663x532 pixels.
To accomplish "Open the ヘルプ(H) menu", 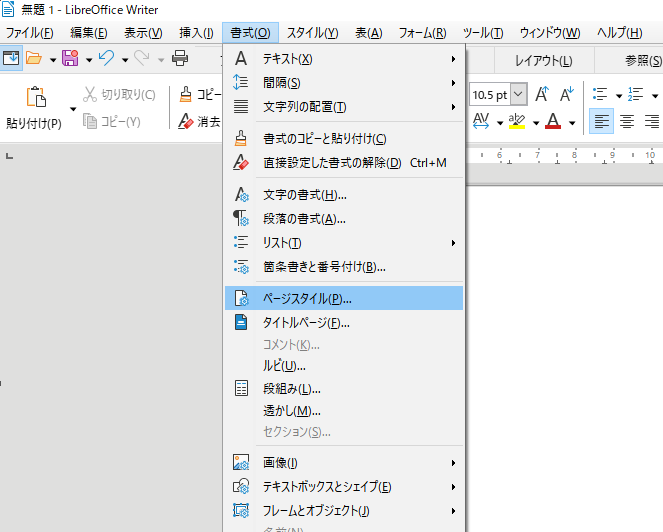I will (x=619, y=33).
